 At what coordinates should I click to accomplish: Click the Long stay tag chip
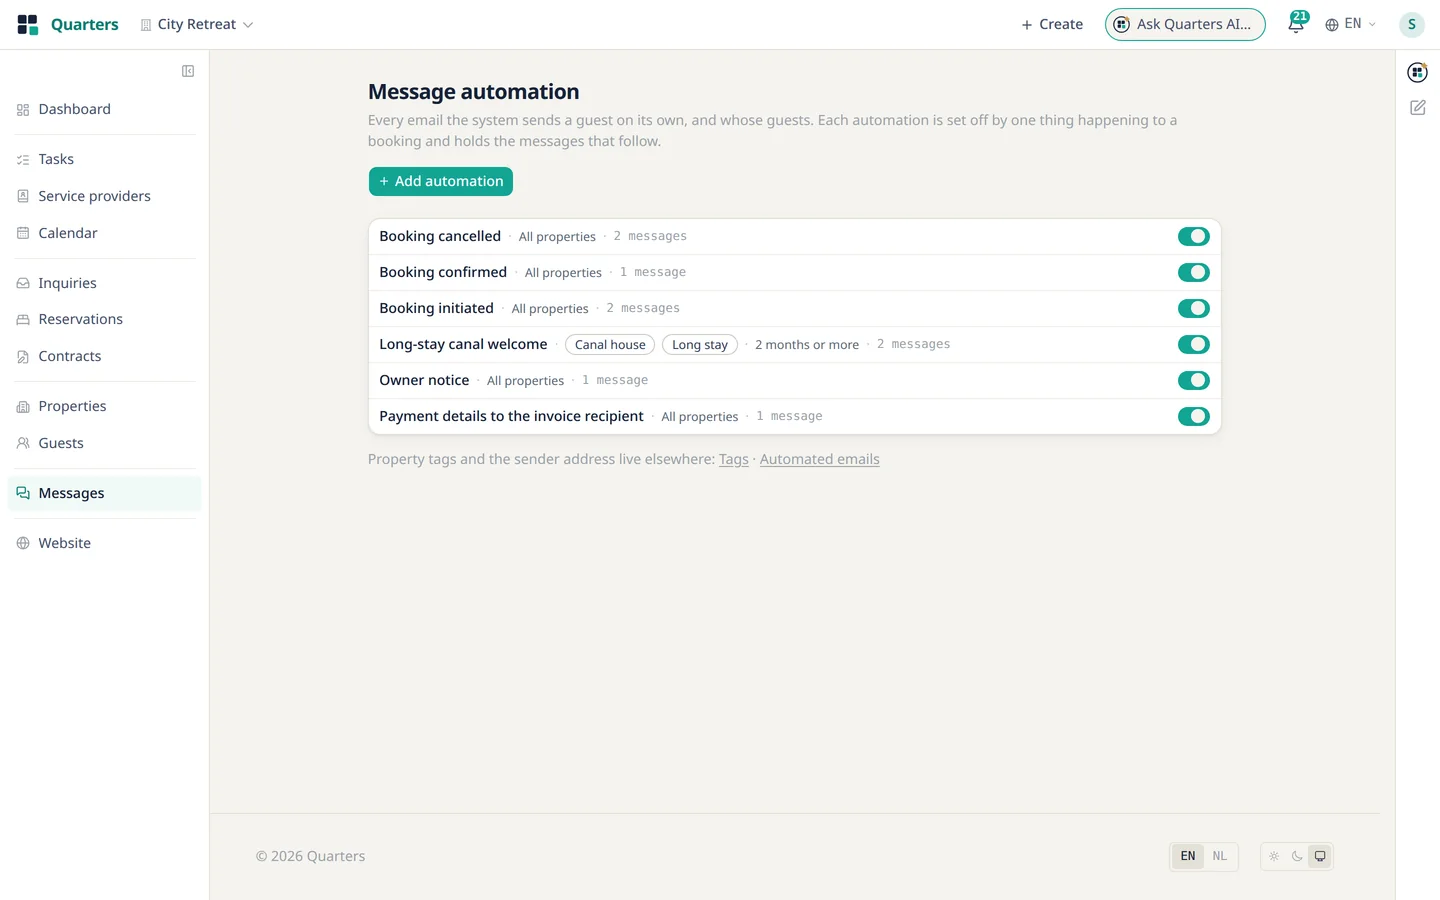click(x=700, y=345)
